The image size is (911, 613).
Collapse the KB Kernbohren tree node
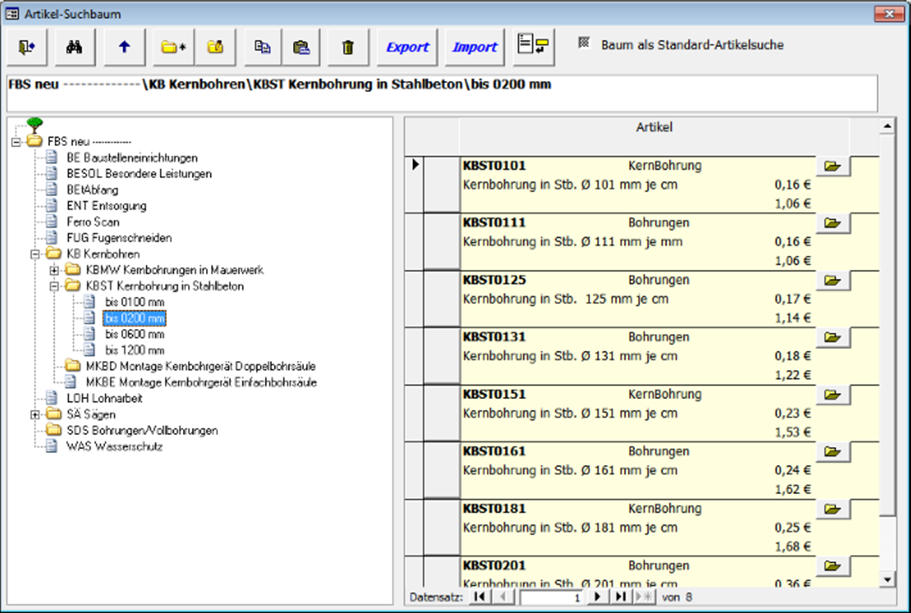(36, 254)
